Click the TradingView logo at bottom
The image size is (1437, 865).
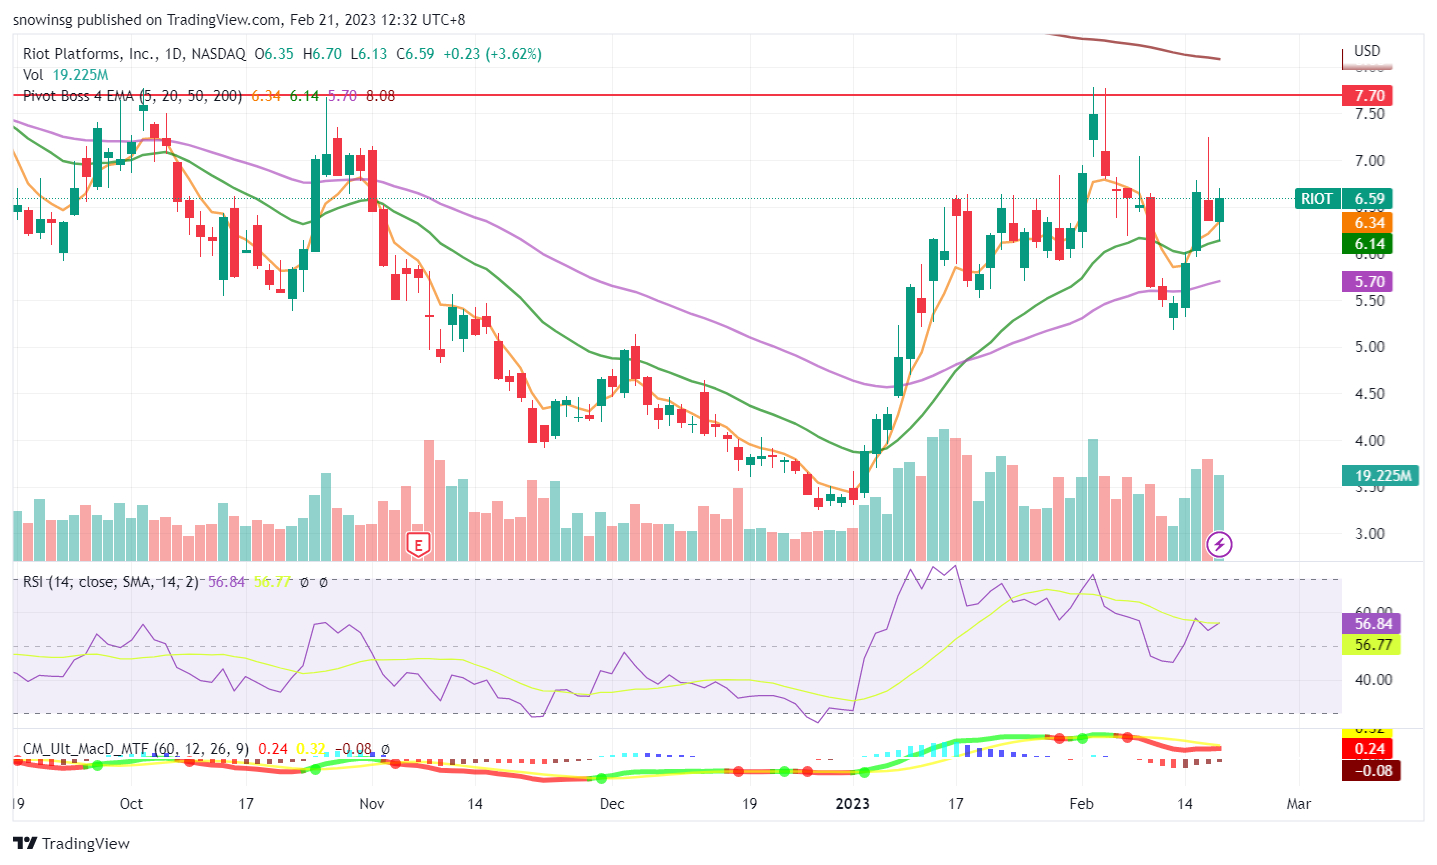pyautogui.click(x=72, y=843)
